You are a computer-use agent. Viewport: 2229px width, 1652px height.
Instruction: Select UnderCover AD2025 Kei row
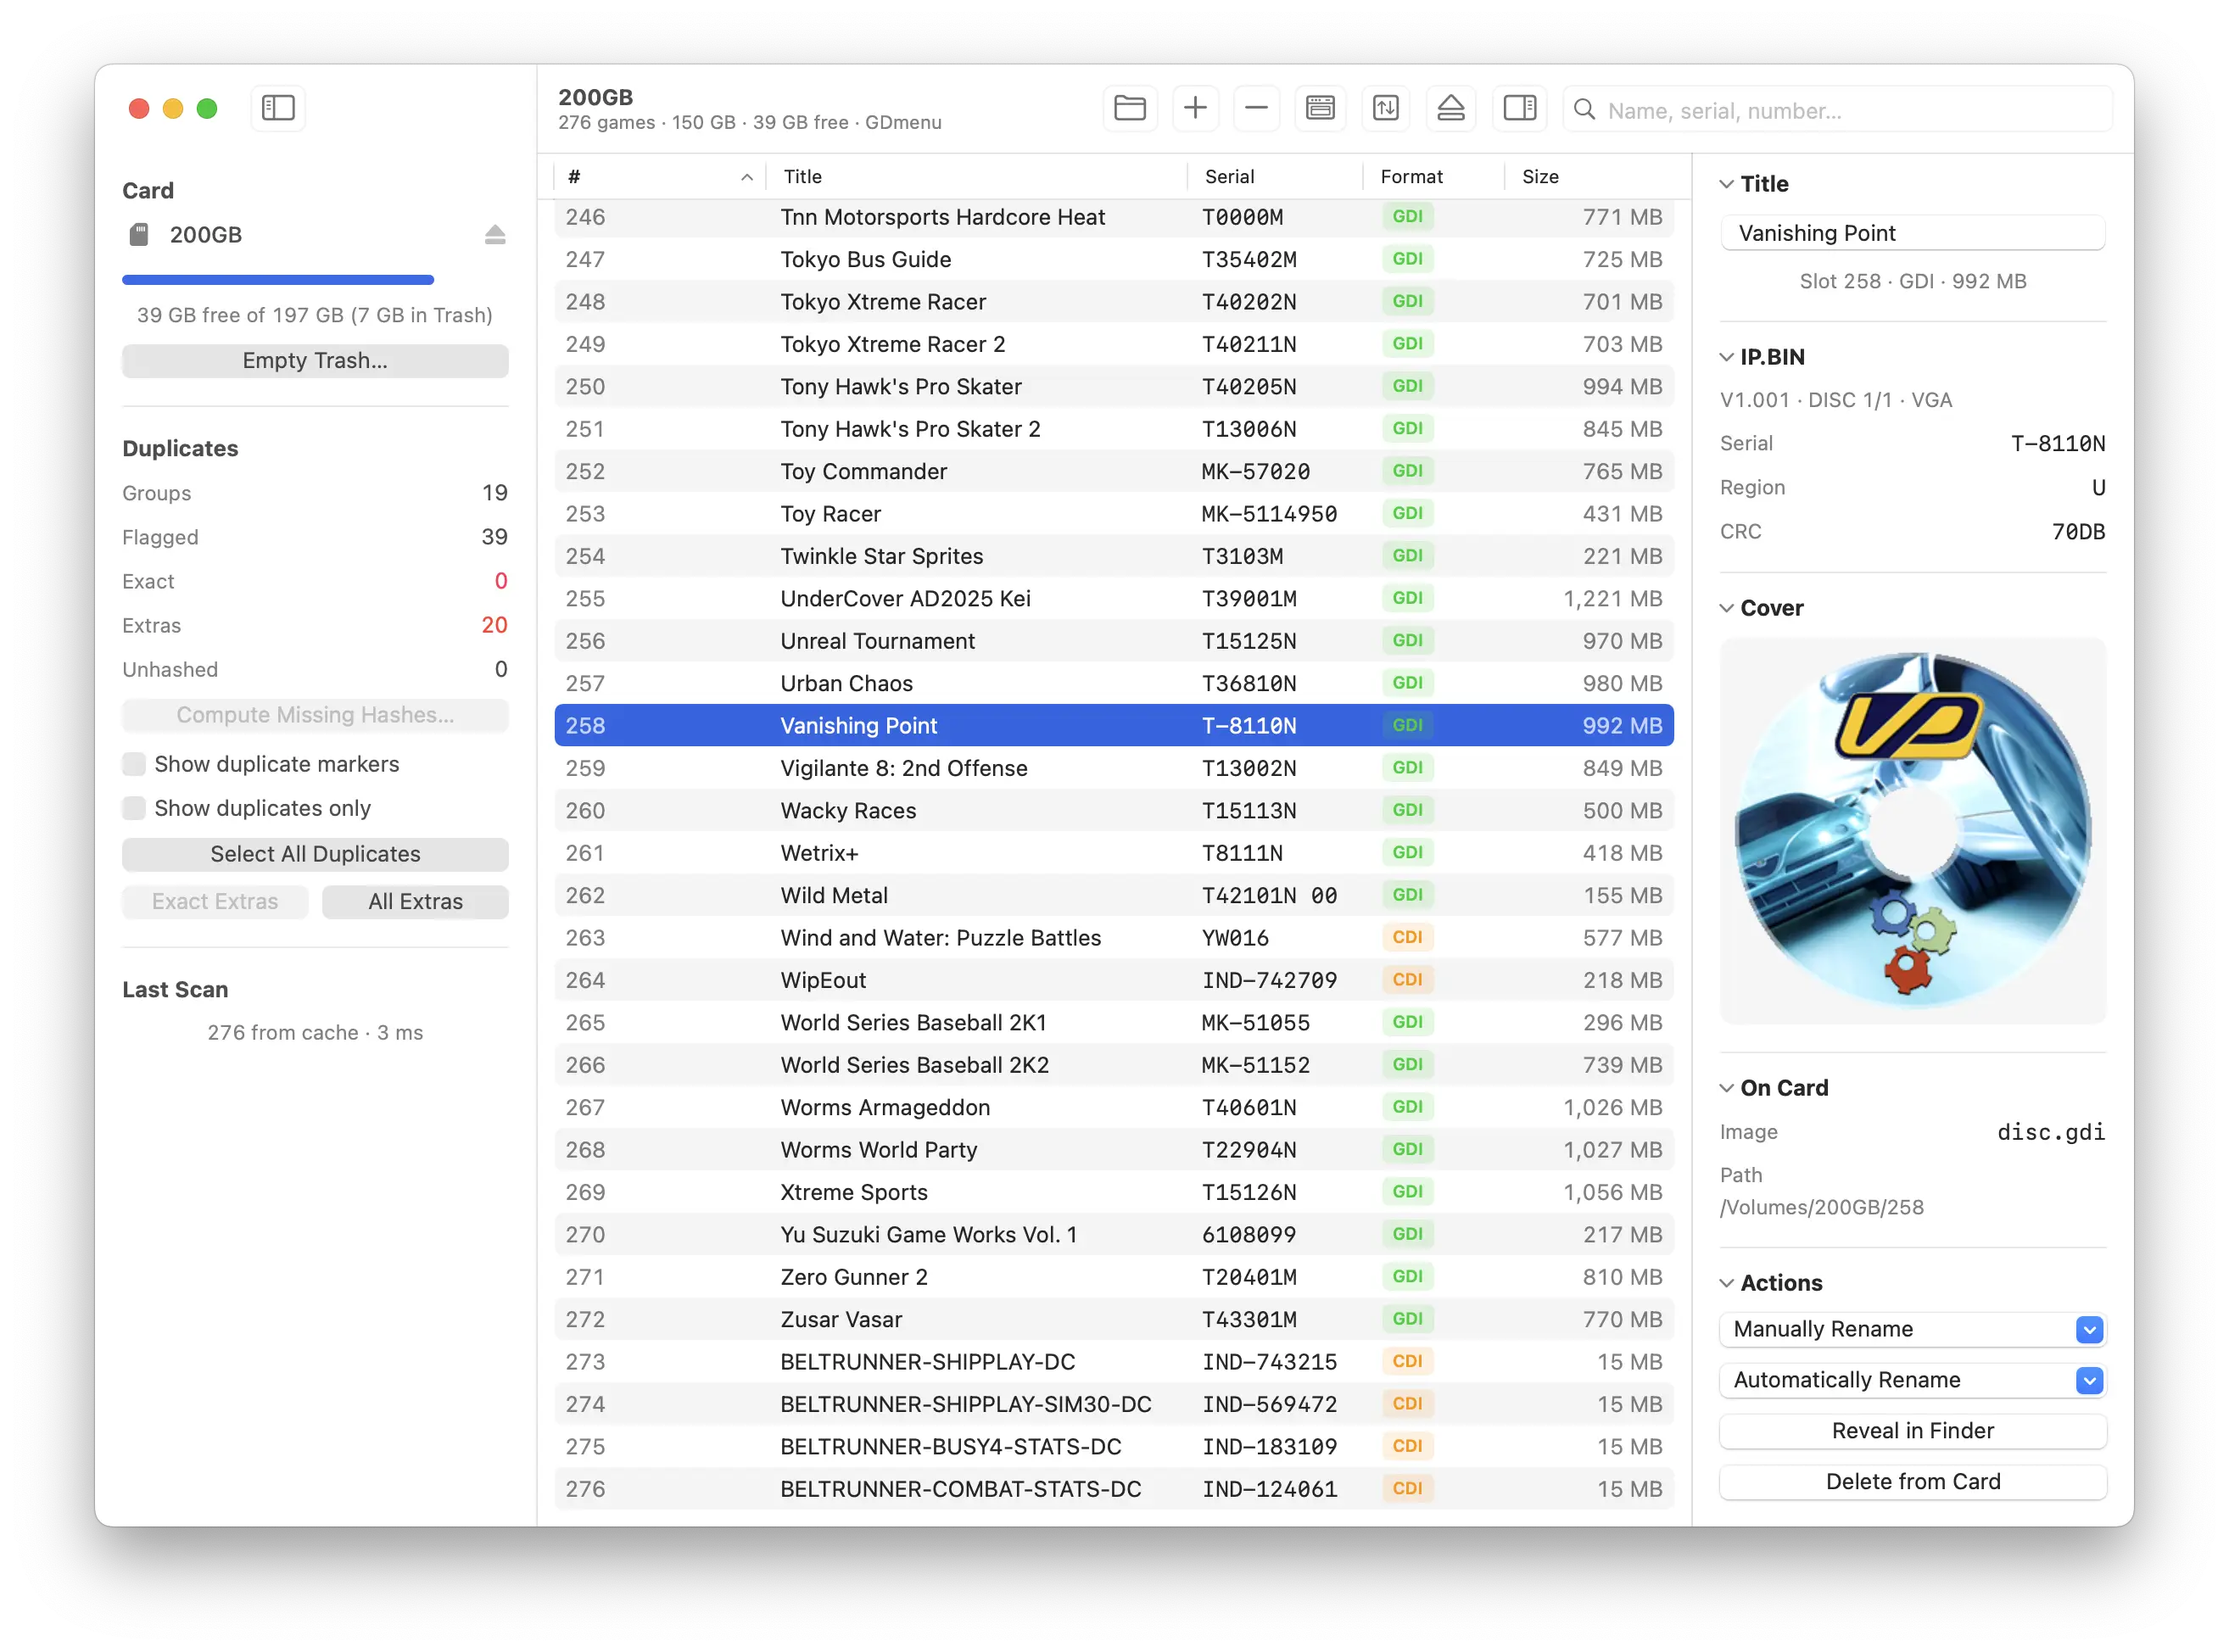click(x=1113, y=599)
